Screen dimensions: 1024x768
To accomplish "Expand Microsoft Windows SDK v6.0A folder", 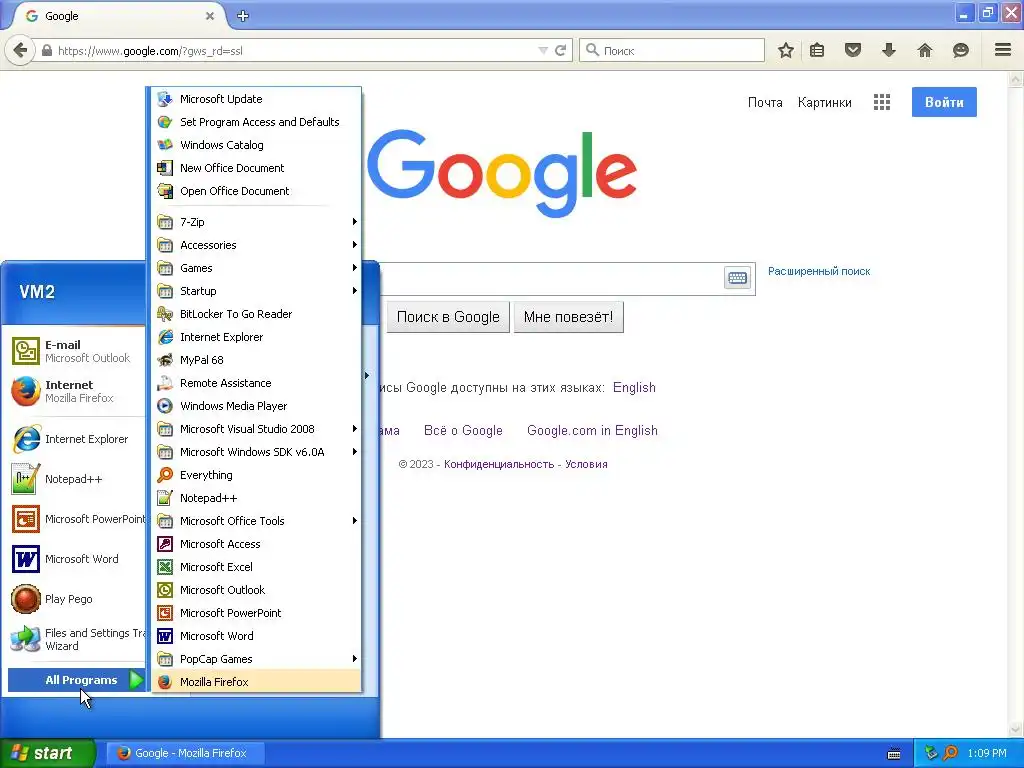I will 257,452.
